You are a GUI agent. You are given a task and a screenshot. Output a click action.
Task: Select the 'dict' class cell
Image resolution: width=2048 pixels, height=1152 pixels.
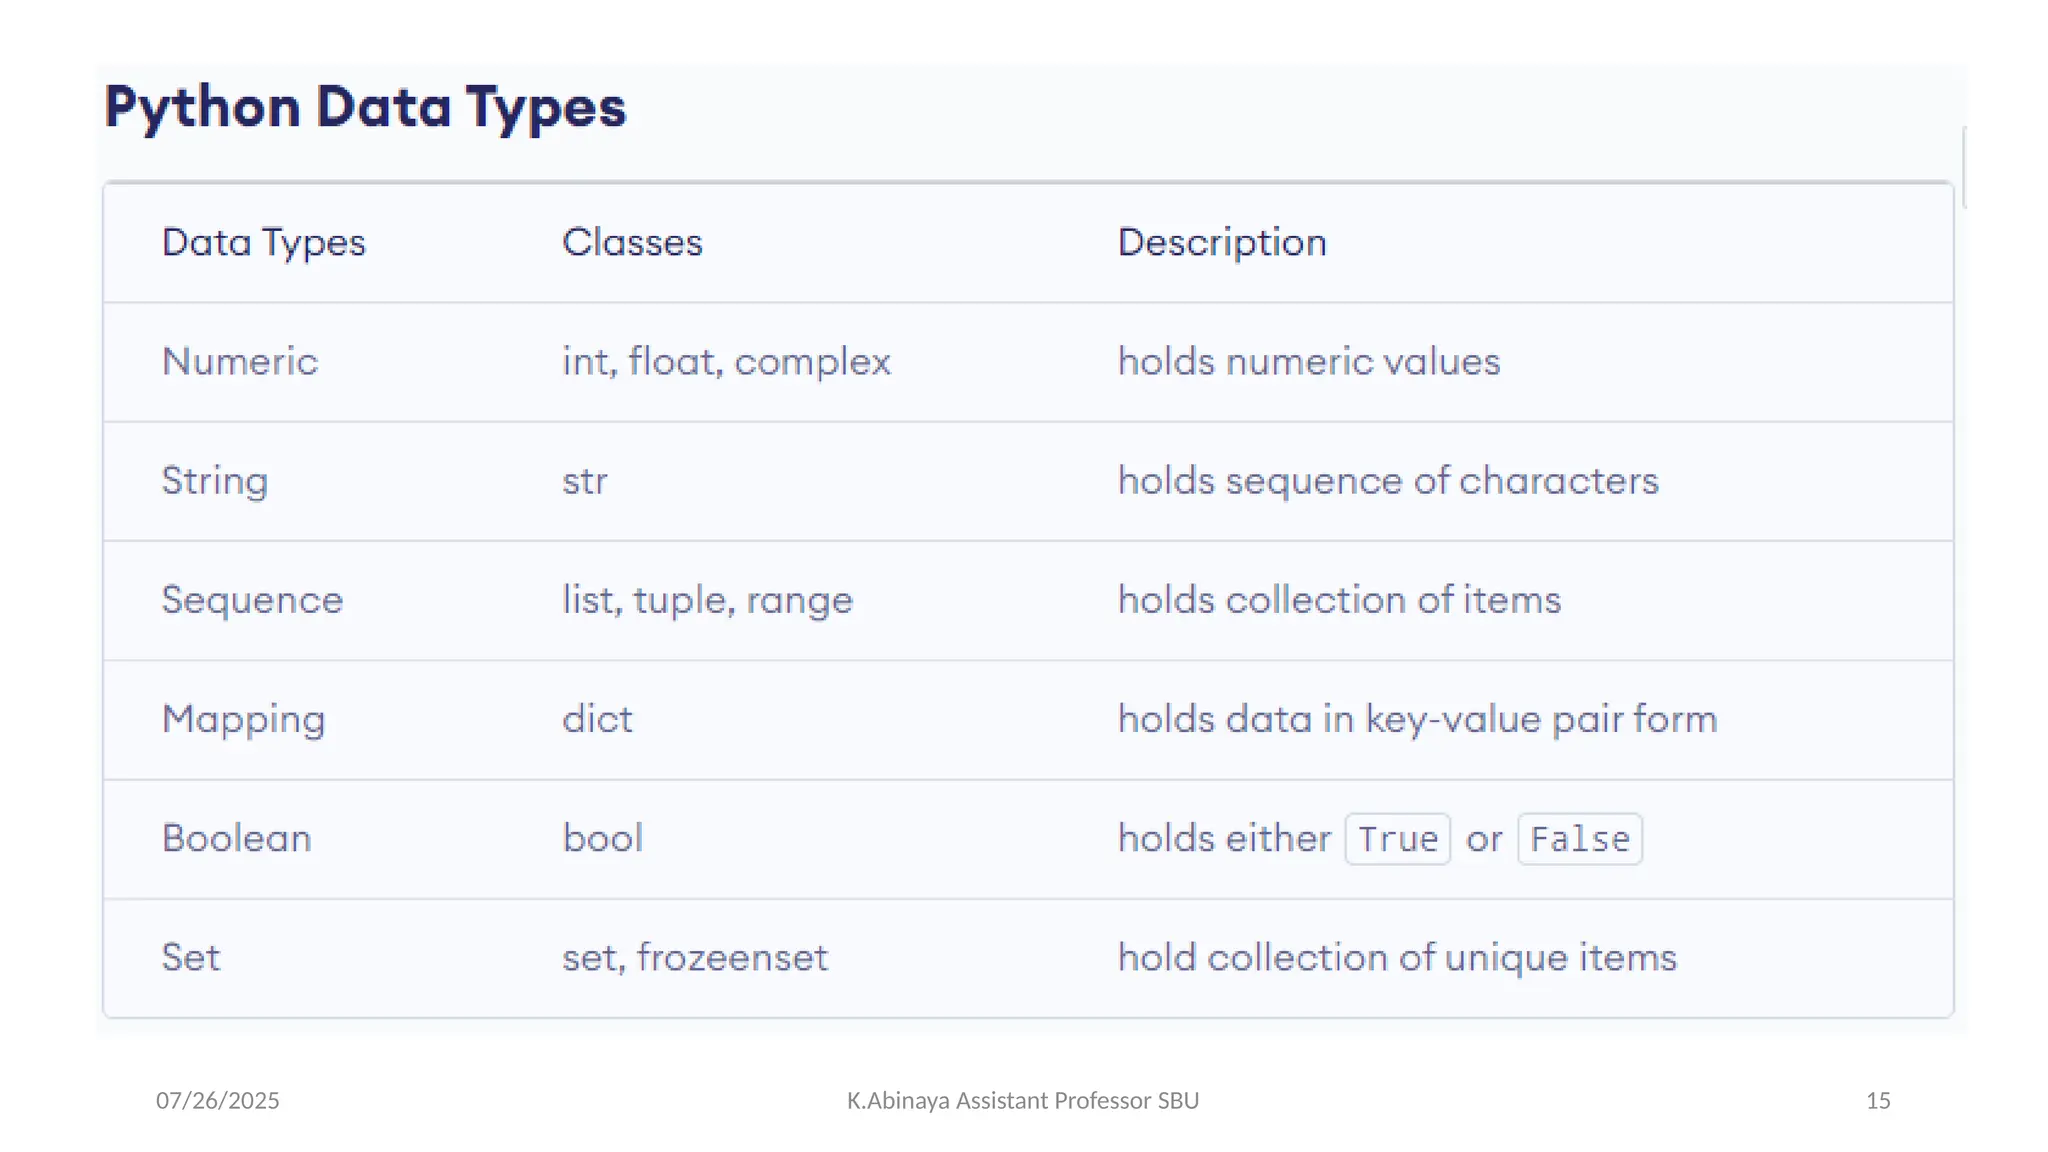(597, 720)
